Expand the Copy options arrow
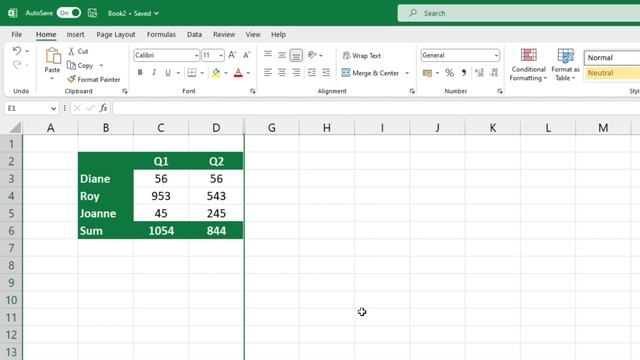The width and height of the screenshot is (640, 360). click(101, 65)
